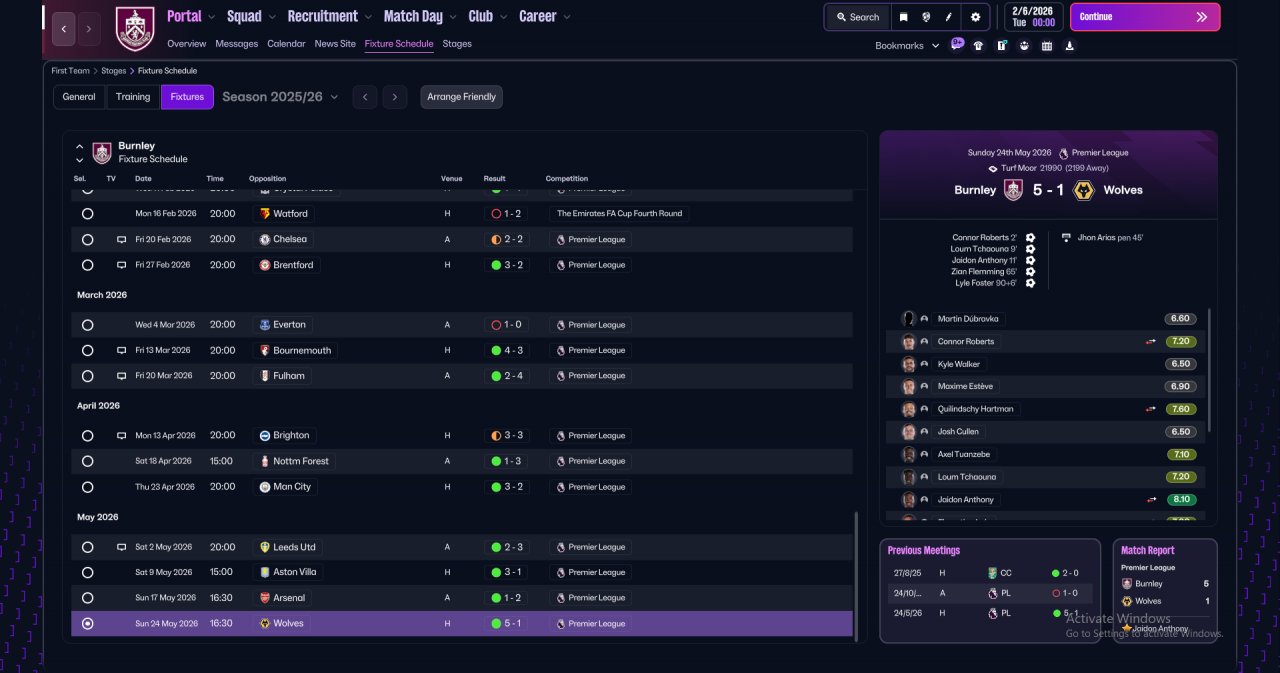
Task: Open the messages icon with 9+ badge
Action: (957, 44)
